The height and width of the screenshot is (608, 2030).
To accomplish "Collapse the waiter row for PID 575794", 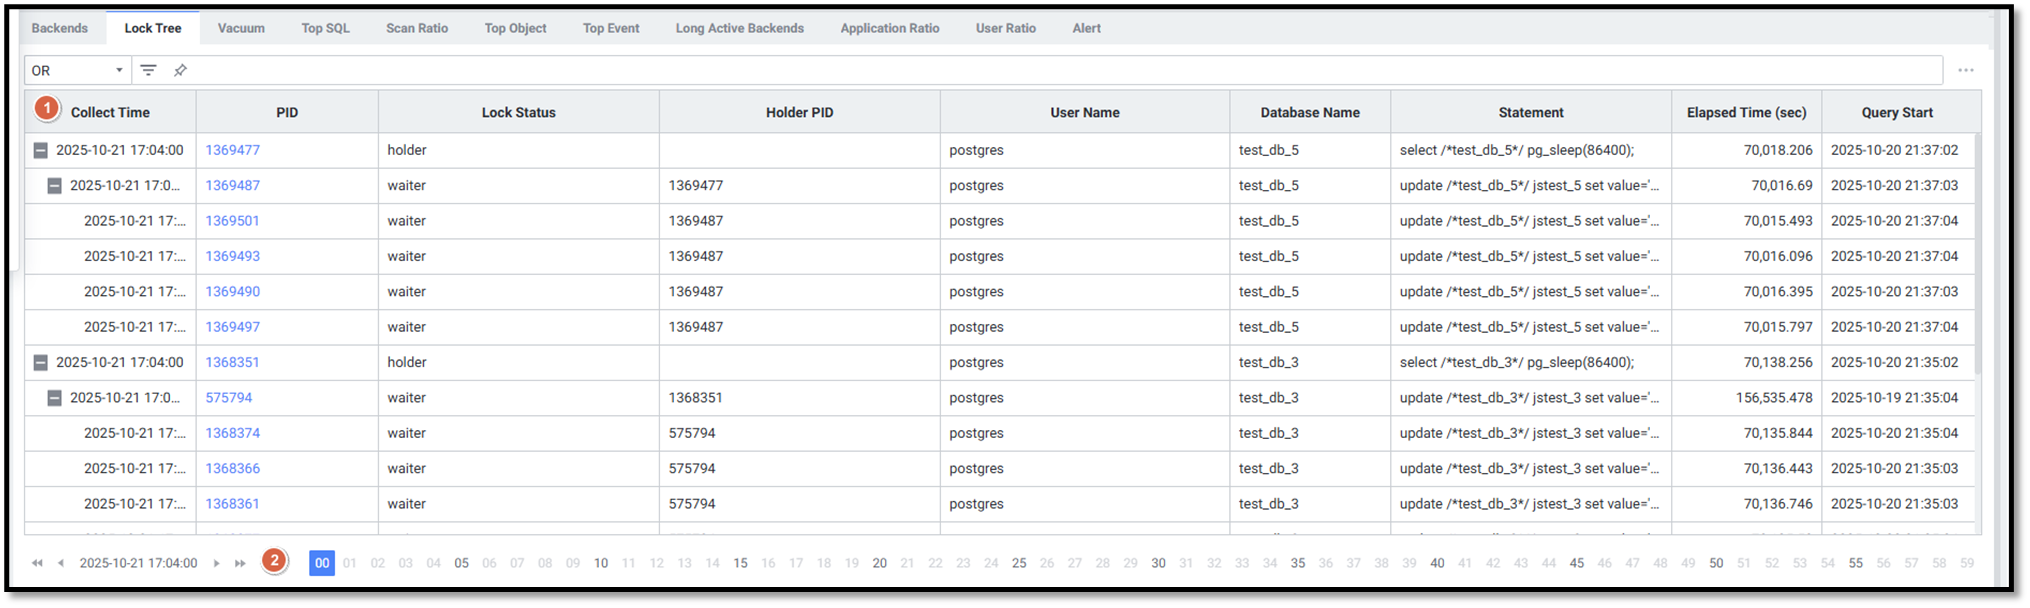I will [x=55, y=398].
